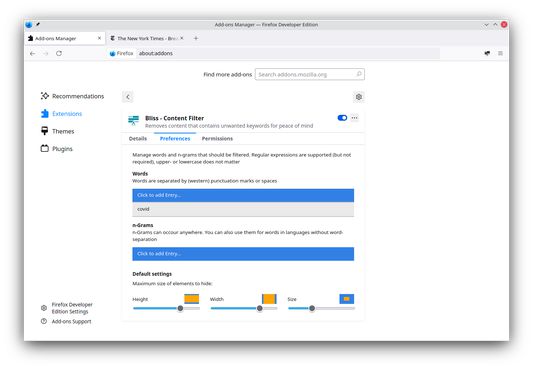Open Add-ons Support link

(x=71, y=321)
